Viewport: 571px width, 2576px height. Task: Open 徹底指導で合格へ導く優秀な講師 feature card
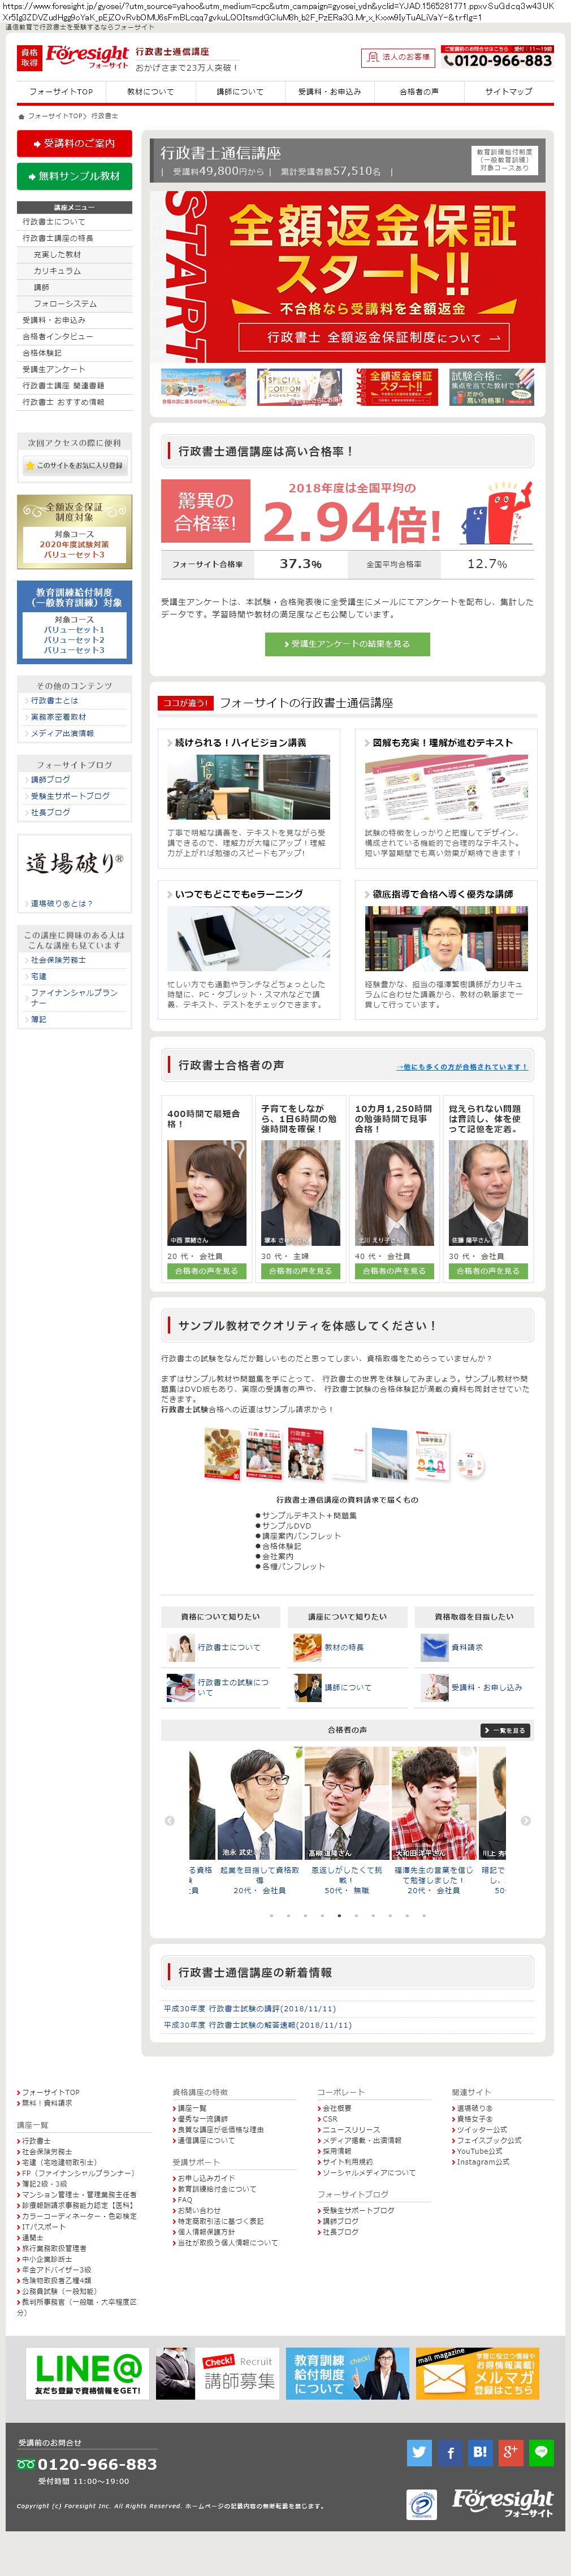(446, 949)
